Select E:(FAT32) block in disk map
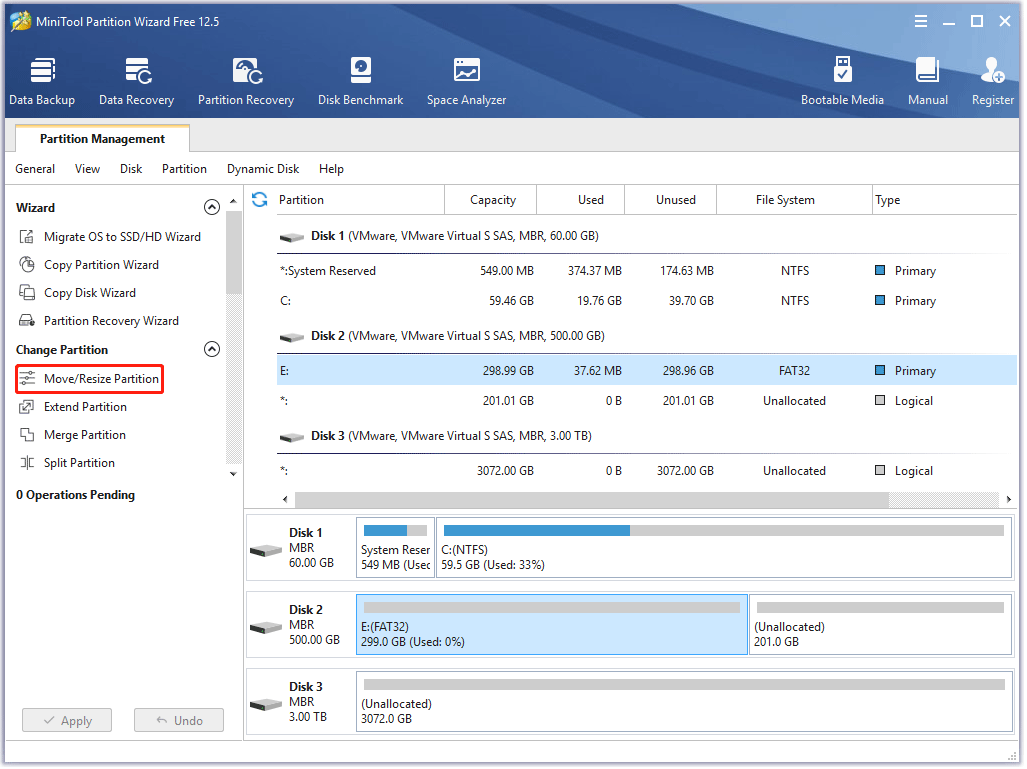The height and width of the screenshot is (769, 1027). pyautogui.click(x=553, y=626)
